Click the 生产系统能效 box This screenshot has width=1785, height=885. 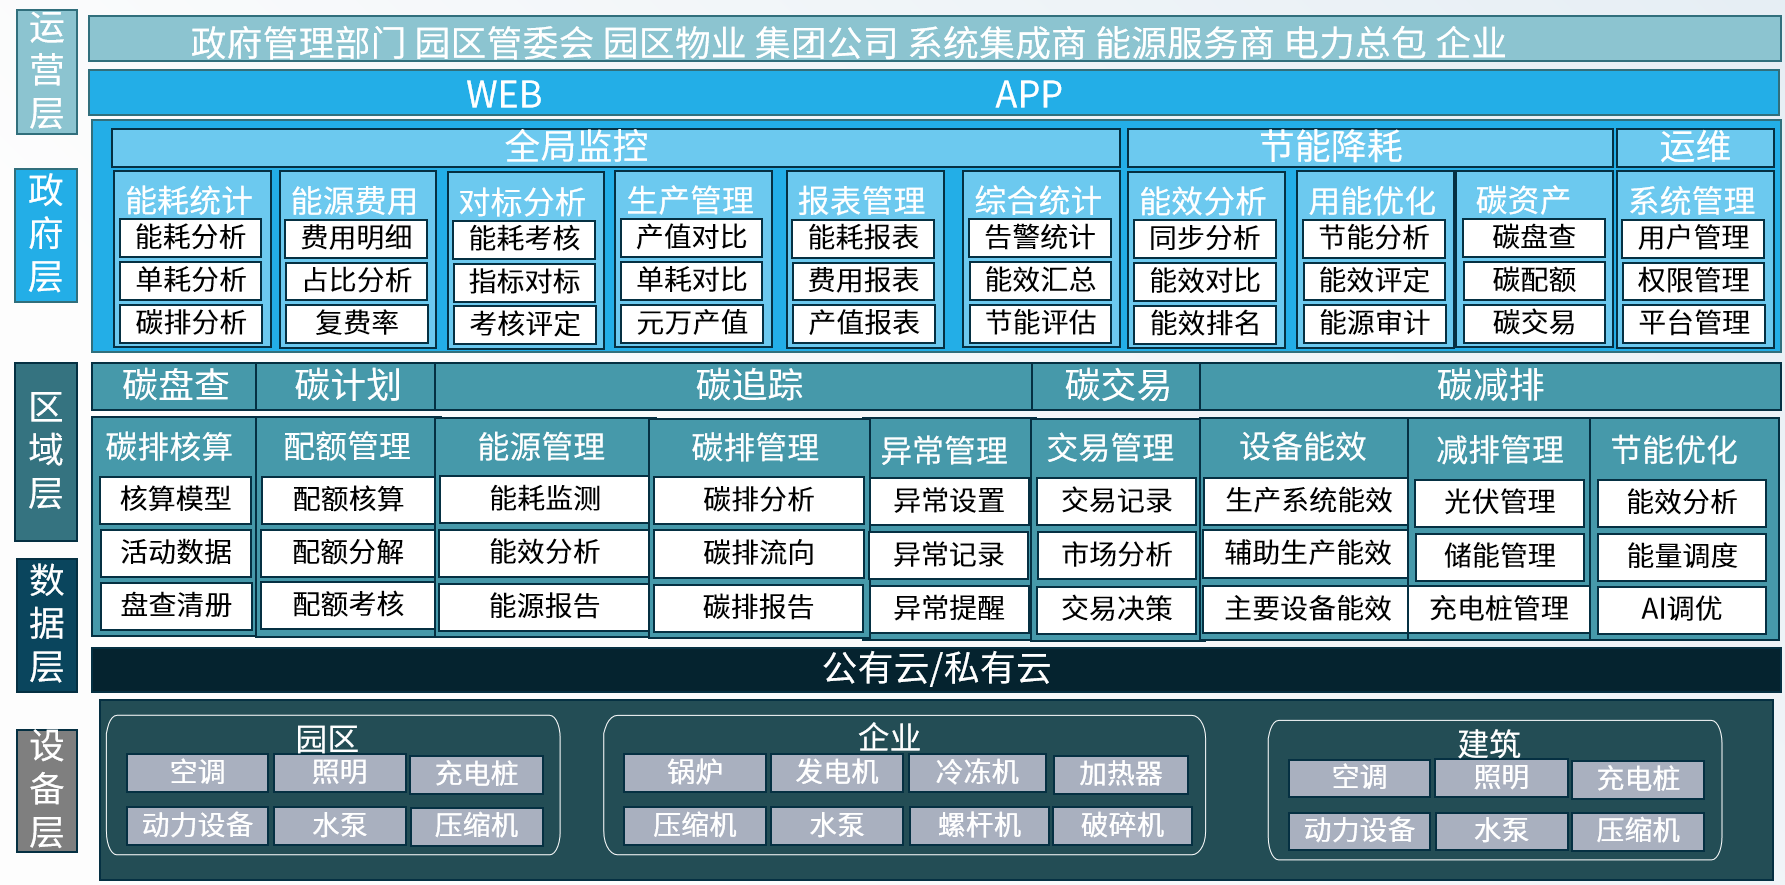coord(1307,500)
